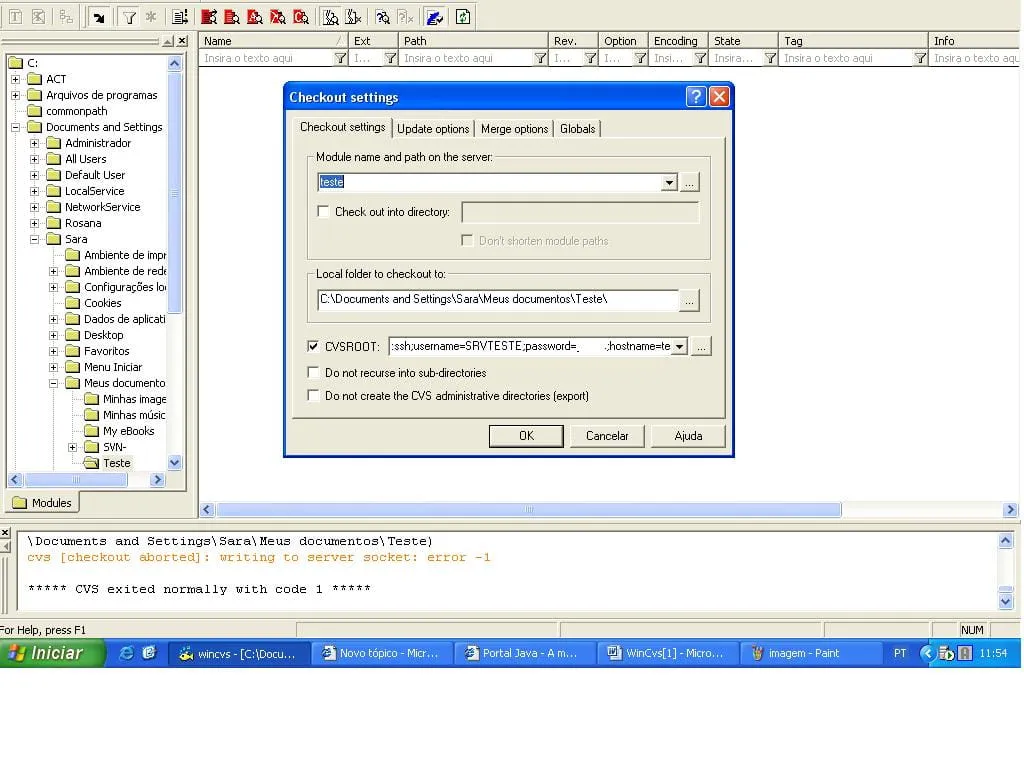Switch to the Update options tab
The width and height of the screenshot is (1024, 768).
tap(433, 129)
